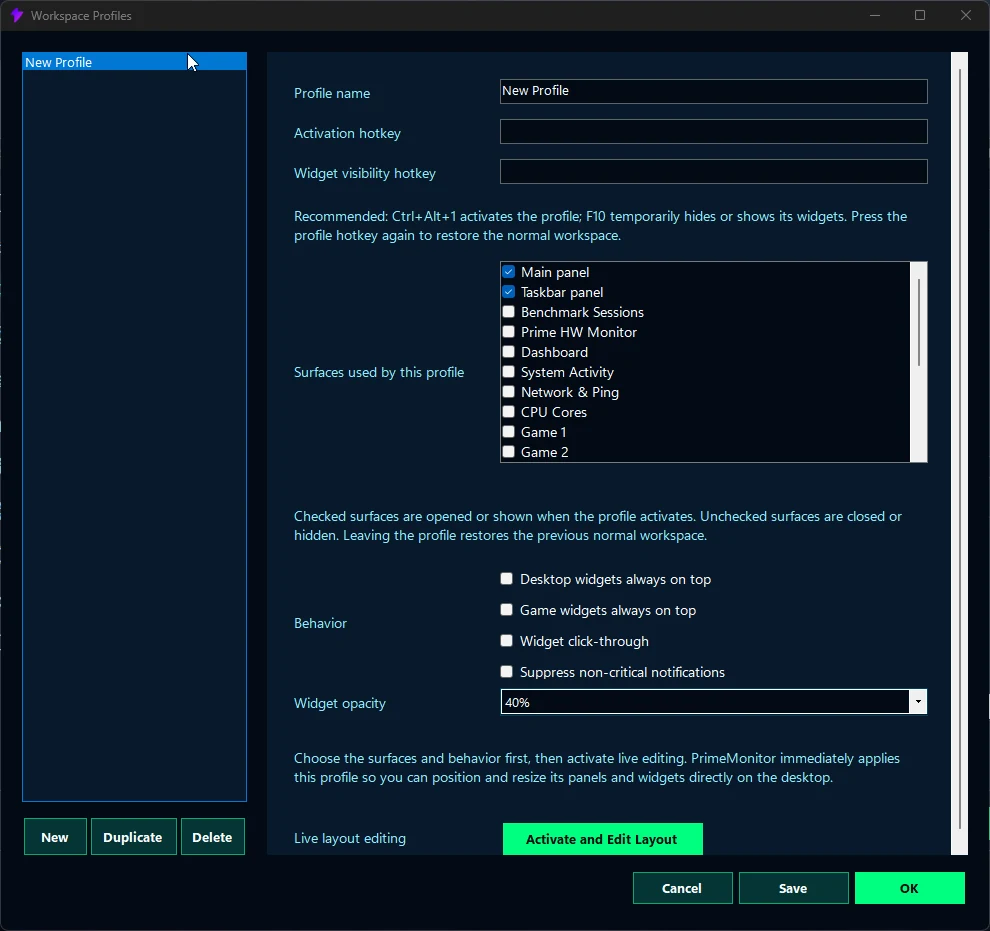Check the Prime HW Monitor surface
Image resolution: width=990 pixels, height=931 pixels.
pos(508,332)
